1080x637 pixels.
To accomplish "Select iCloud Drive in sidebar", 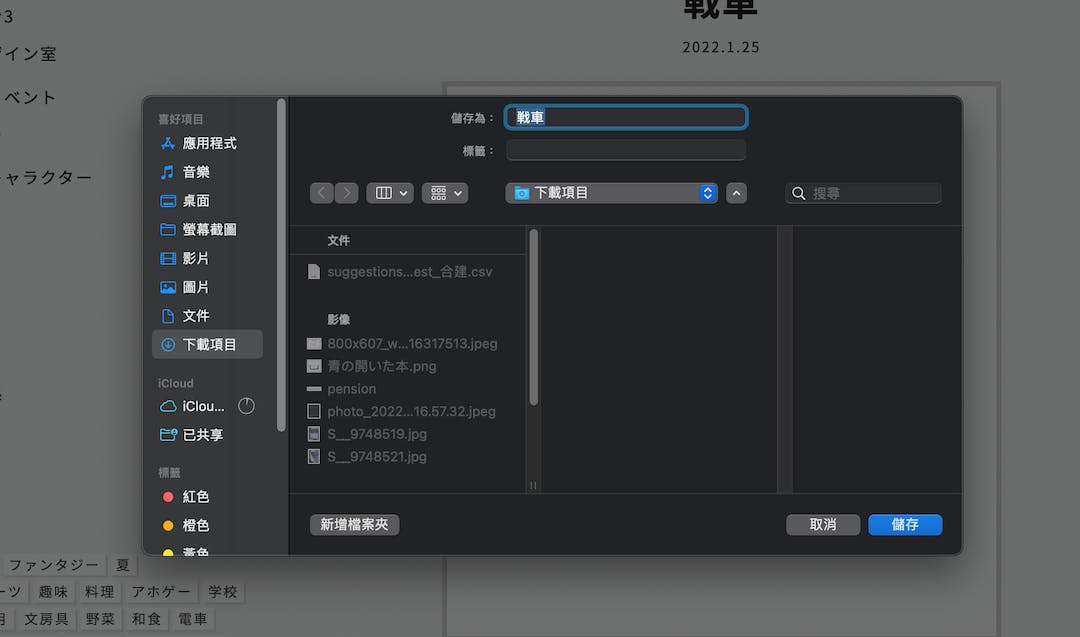I will 203,406.
